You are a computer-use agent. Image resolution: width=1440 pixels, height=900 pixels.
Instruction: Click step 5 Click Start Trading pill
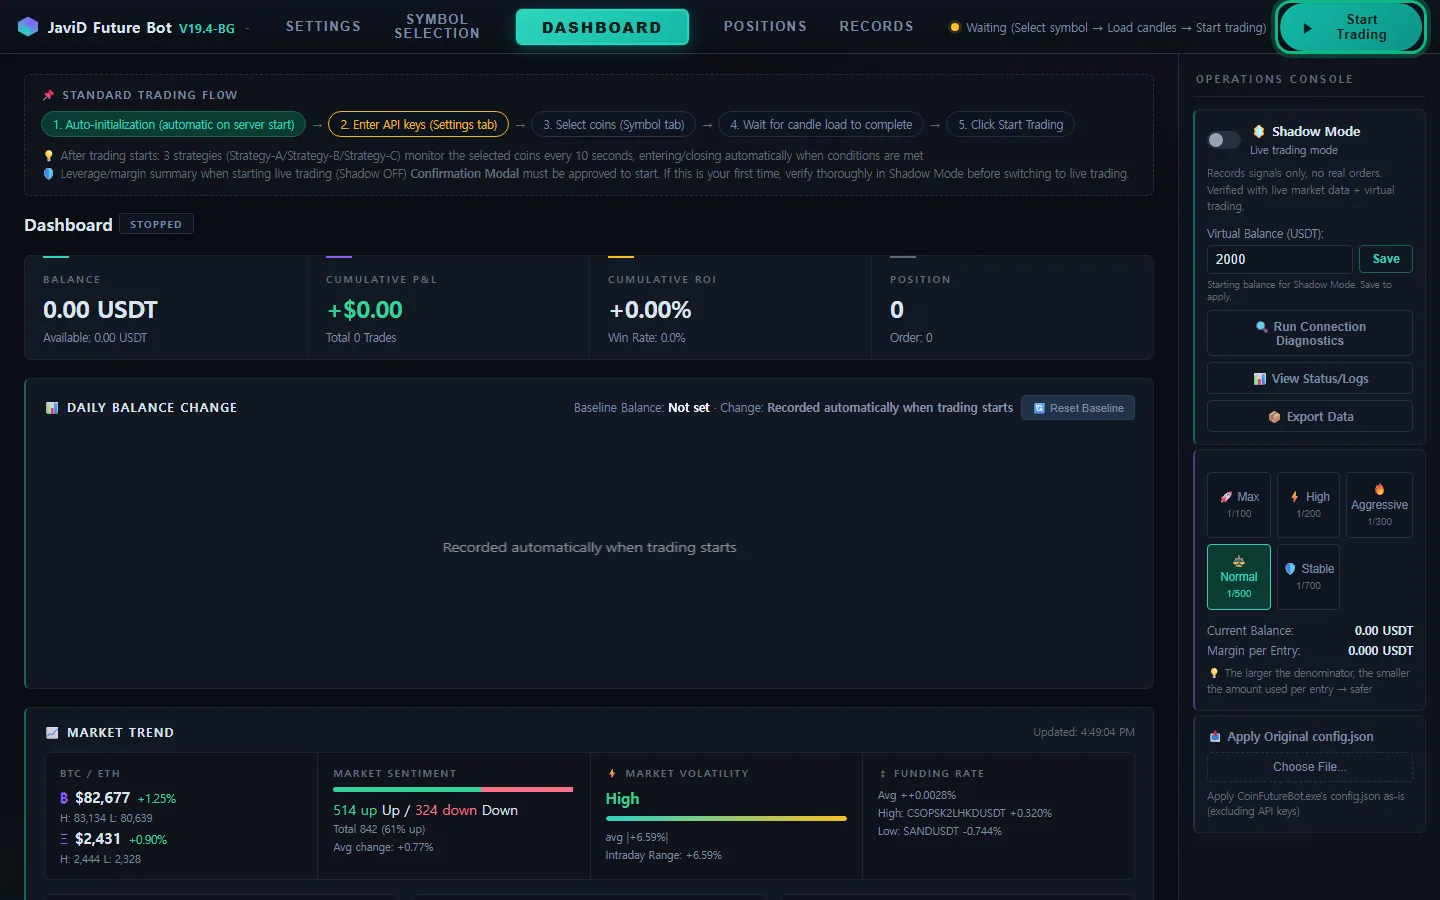pos(1011,125)
